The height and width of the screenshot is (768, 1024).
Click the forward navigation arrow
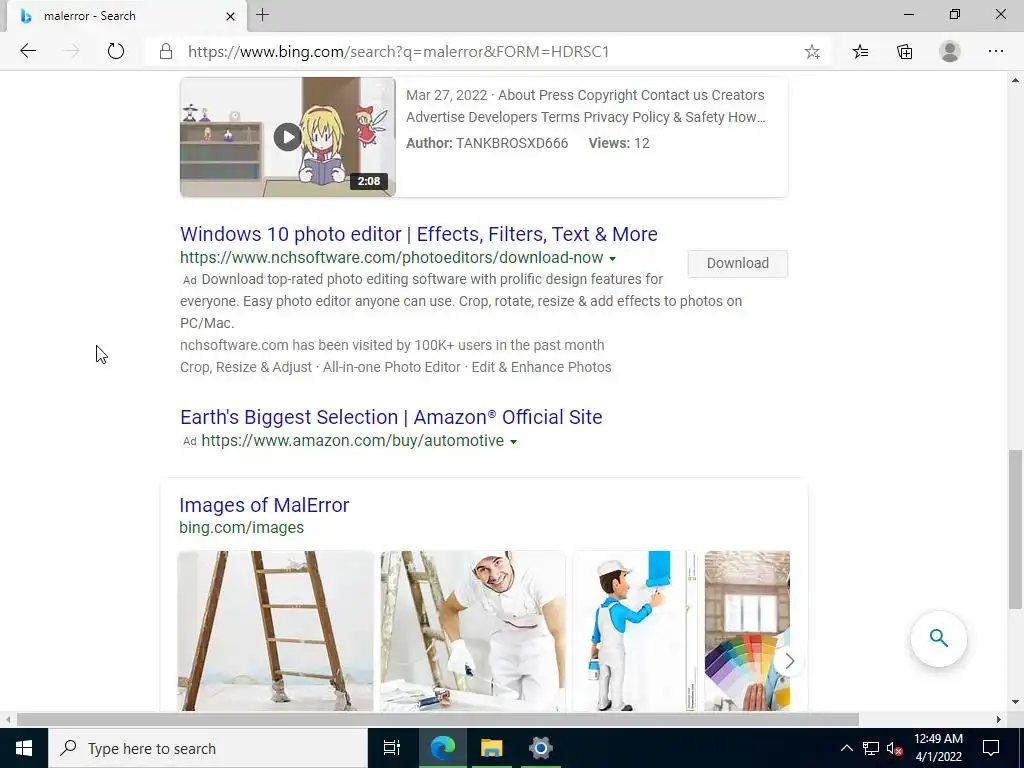(72, 51)
